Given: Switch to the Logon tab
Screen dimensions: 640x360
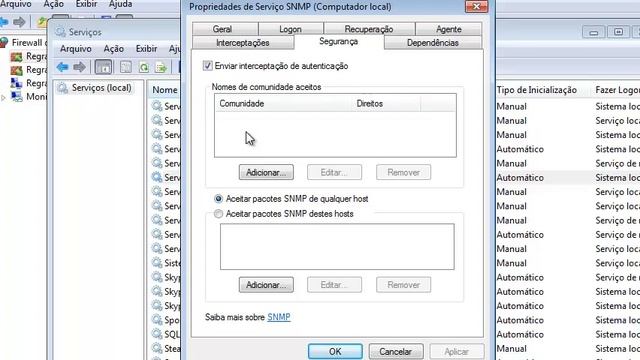Looking at the screenshot, I should point(291,29).
